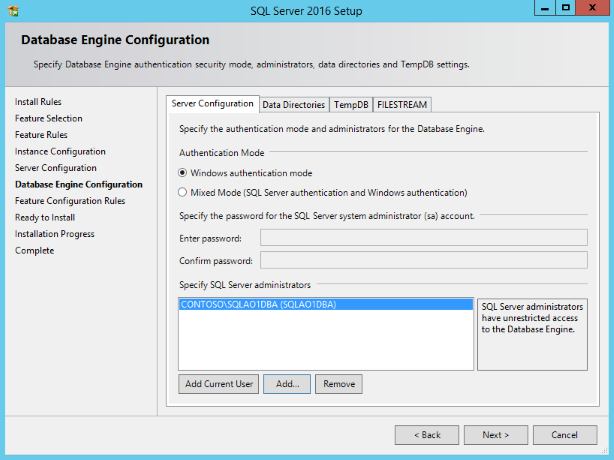Maximize the setup window
Screen dimensions: 614x460
pos(565,8)
